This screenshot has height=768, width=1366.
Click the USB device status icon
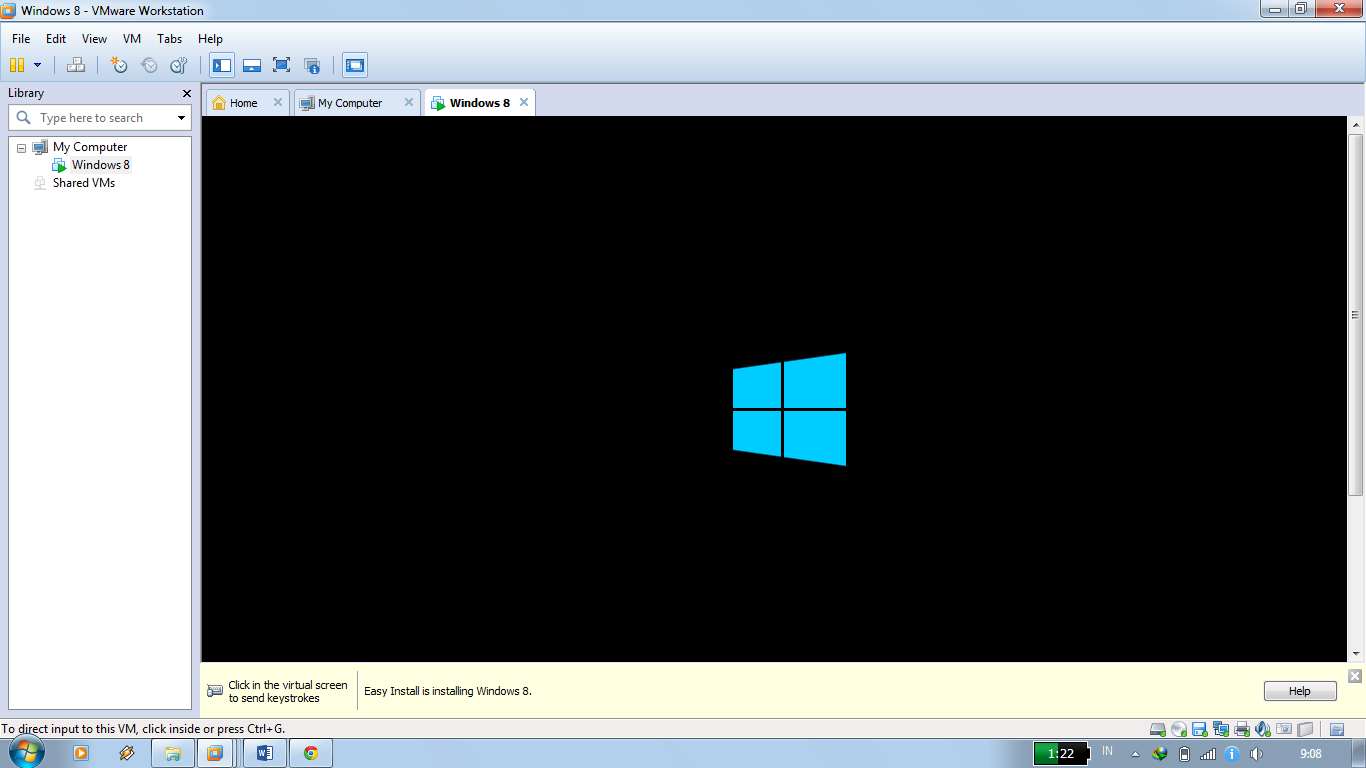1305,729
